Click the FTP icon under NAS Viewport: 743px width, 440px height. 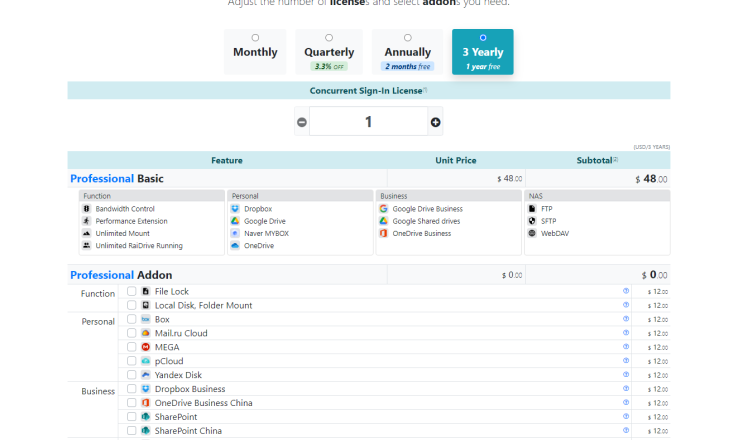click(x=532, y=208)
